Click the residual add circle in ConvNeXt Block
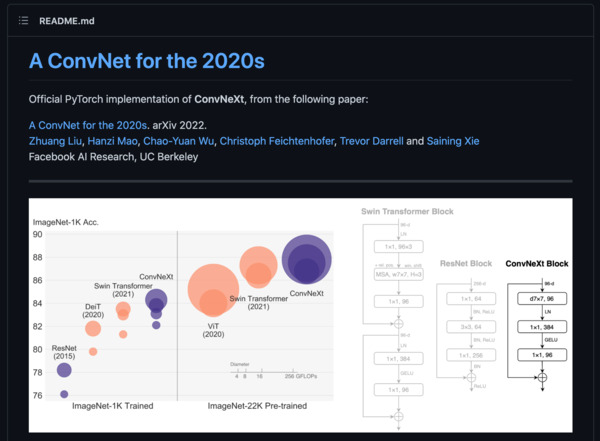The height and width of the screenshot is (441, 600). (542, 377)
